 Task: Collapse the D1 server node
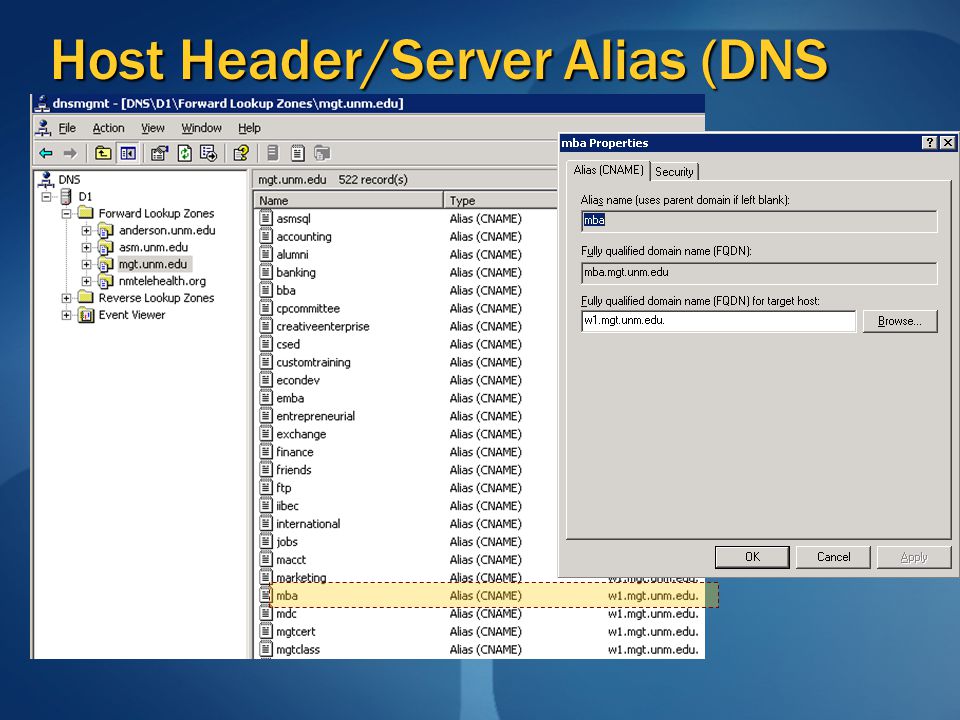click(x=47, y=197)
